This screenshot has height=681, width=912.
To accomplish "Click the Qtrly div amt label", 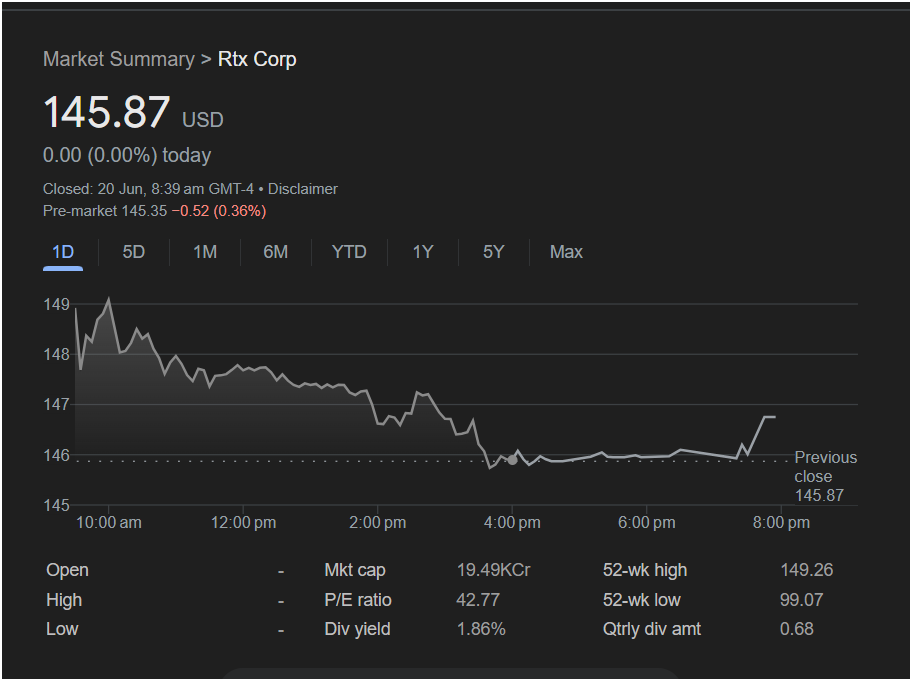I will click(652, 629).
